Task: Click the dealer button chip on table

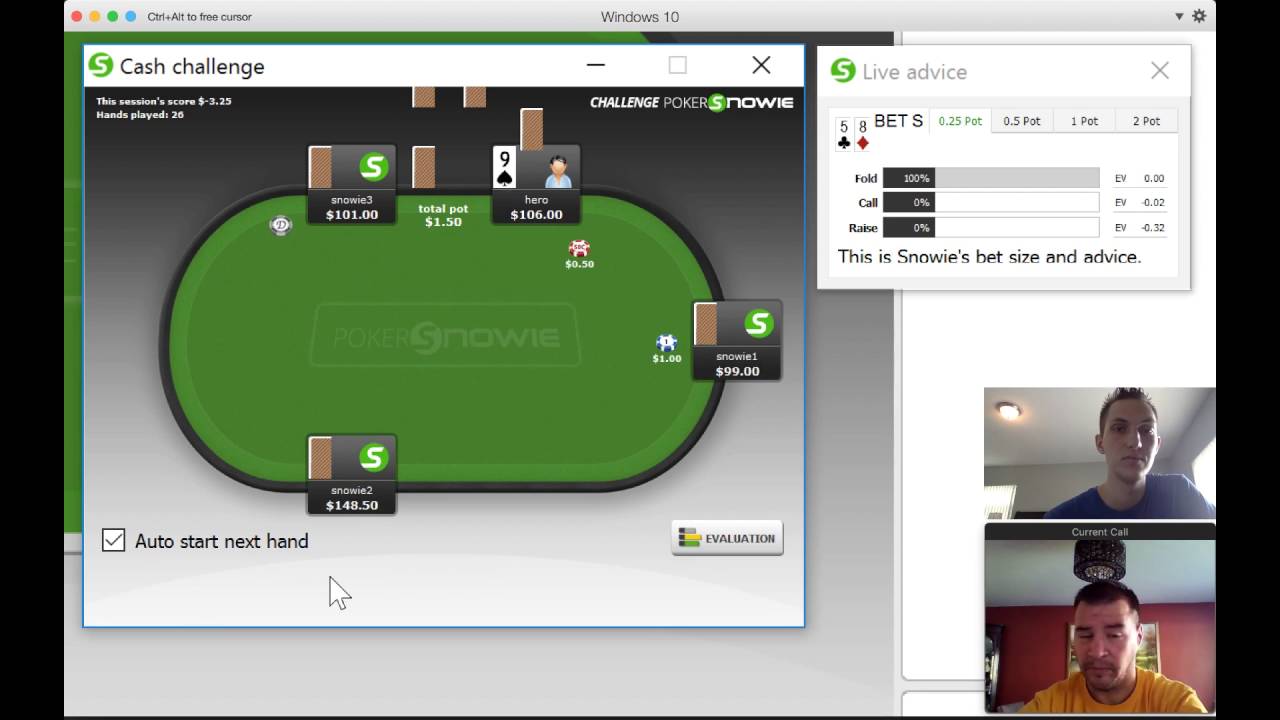Action: pos(281,225)
